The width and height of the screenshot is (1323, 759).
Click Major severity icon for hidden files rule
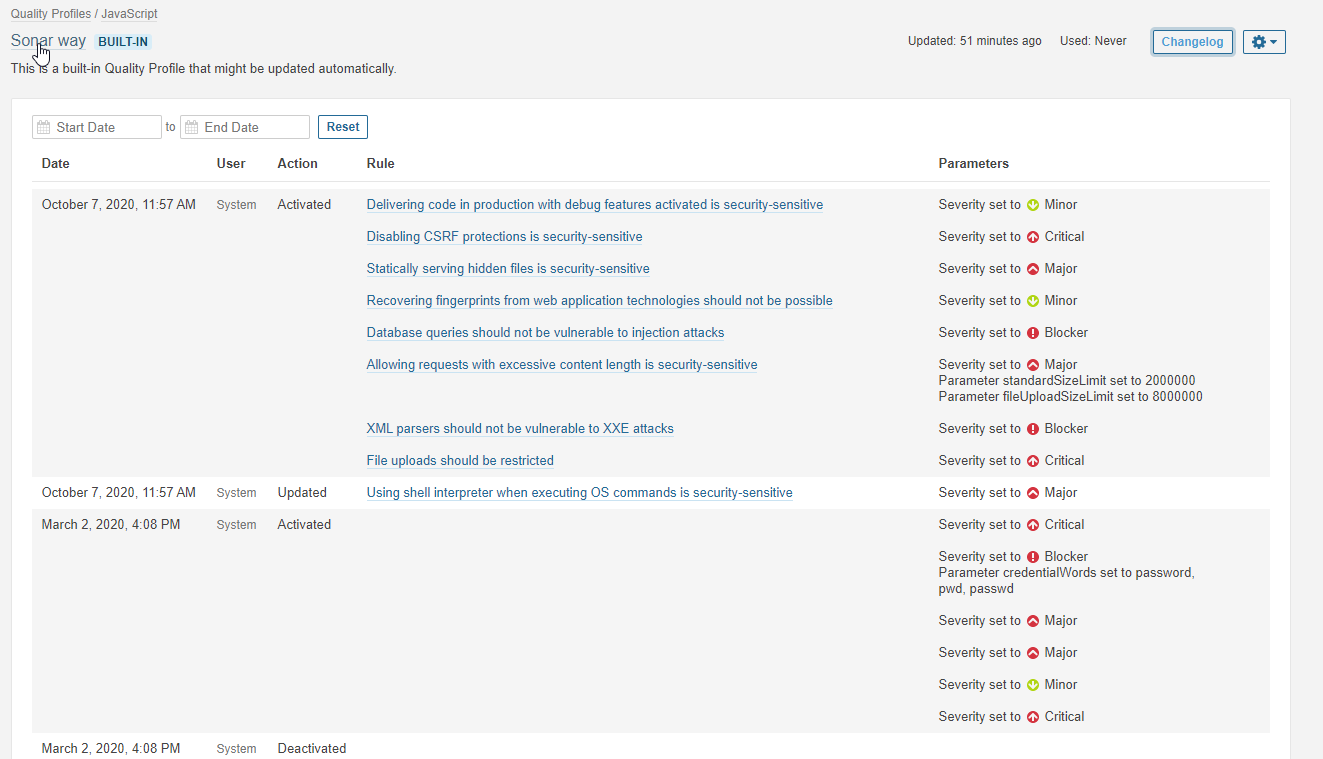click(1033, 269)
